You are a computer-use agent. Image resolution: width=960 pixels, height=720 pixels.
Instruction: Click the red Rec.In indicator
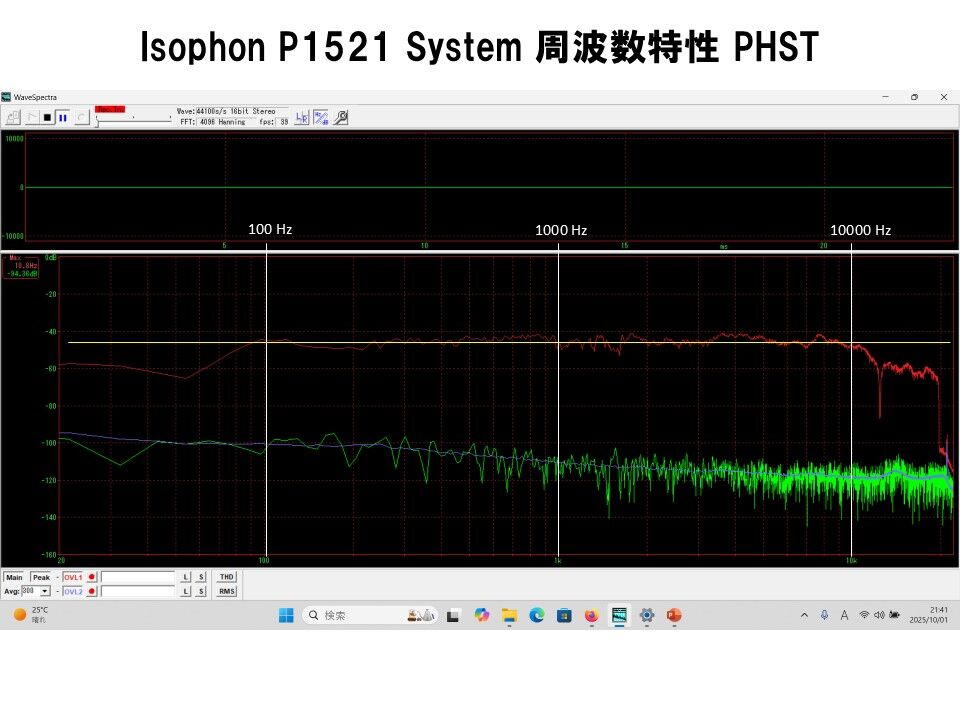click(x=112, y=109)
